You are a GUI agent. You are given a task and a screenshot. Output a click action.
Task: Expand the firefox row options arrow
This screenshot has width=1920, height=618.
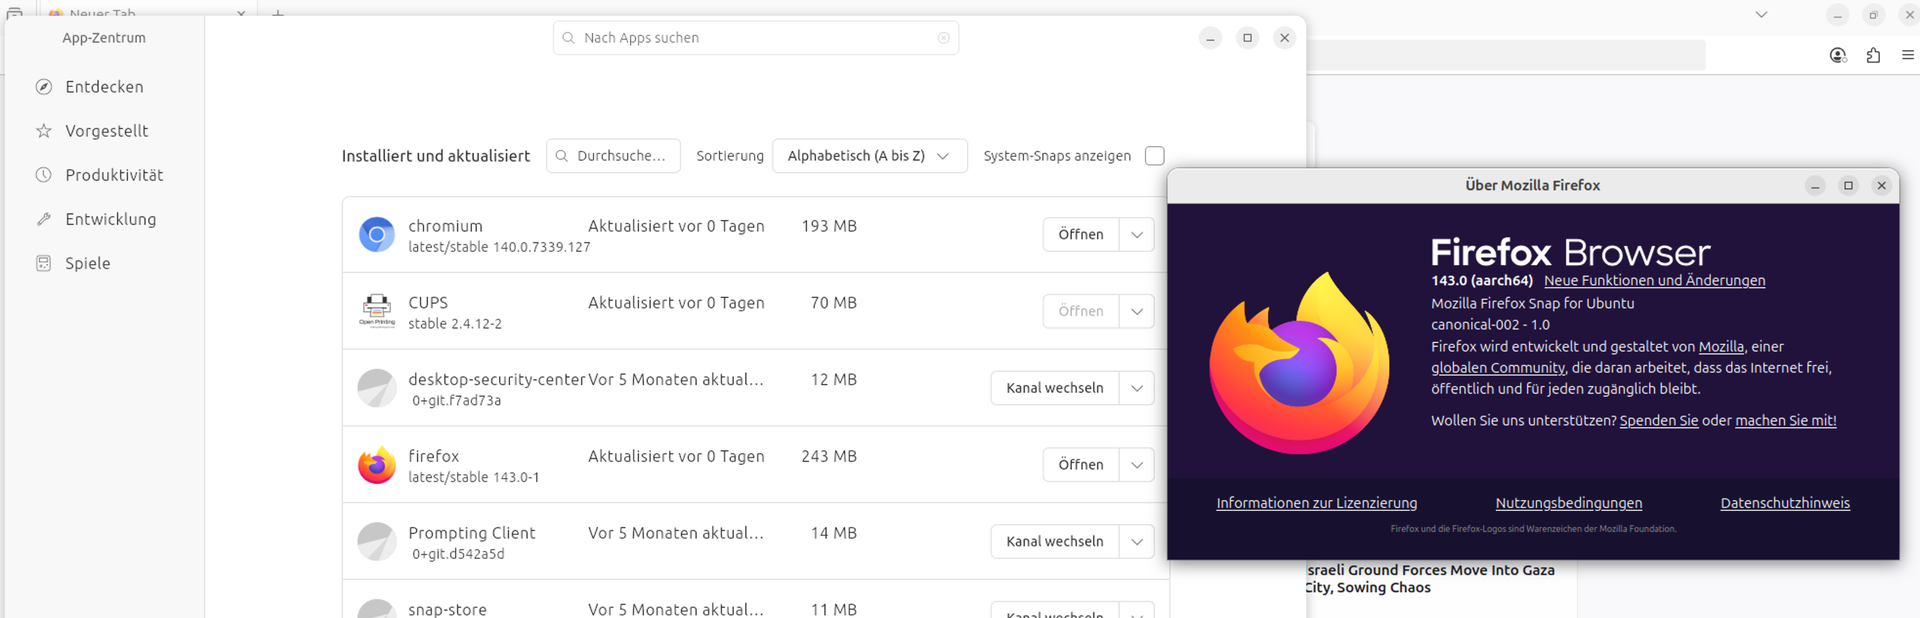[x=1137, y=464]
